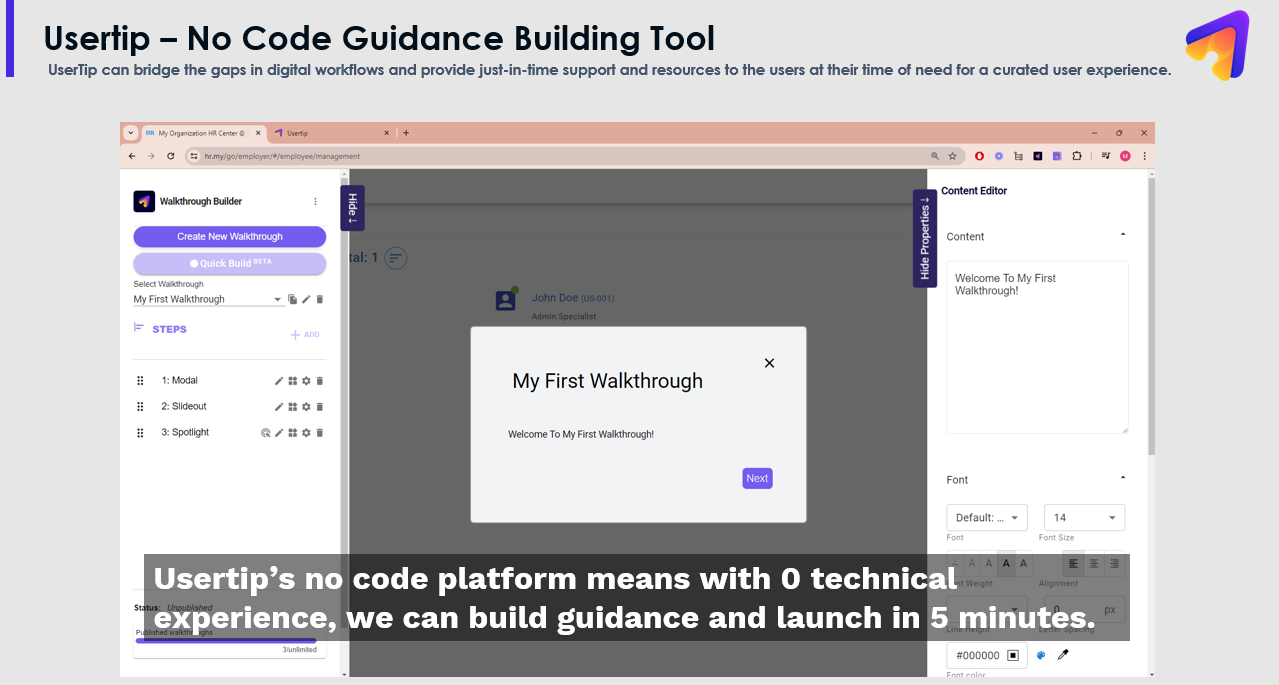Open John Doe employee name link
The height and width of the screenshot is (685, 1279).
555,298
